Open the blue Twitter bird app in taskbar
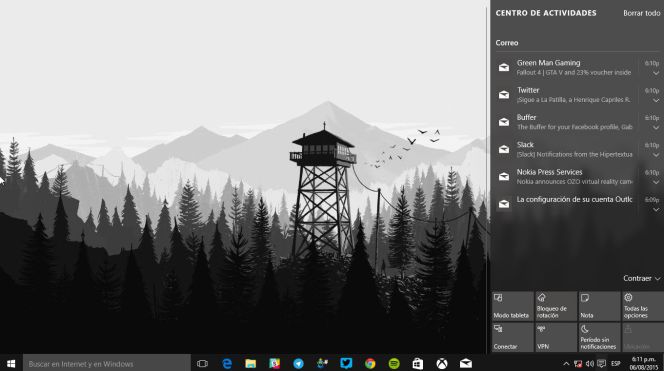This screenshot has height=371, width=664. 346,363
